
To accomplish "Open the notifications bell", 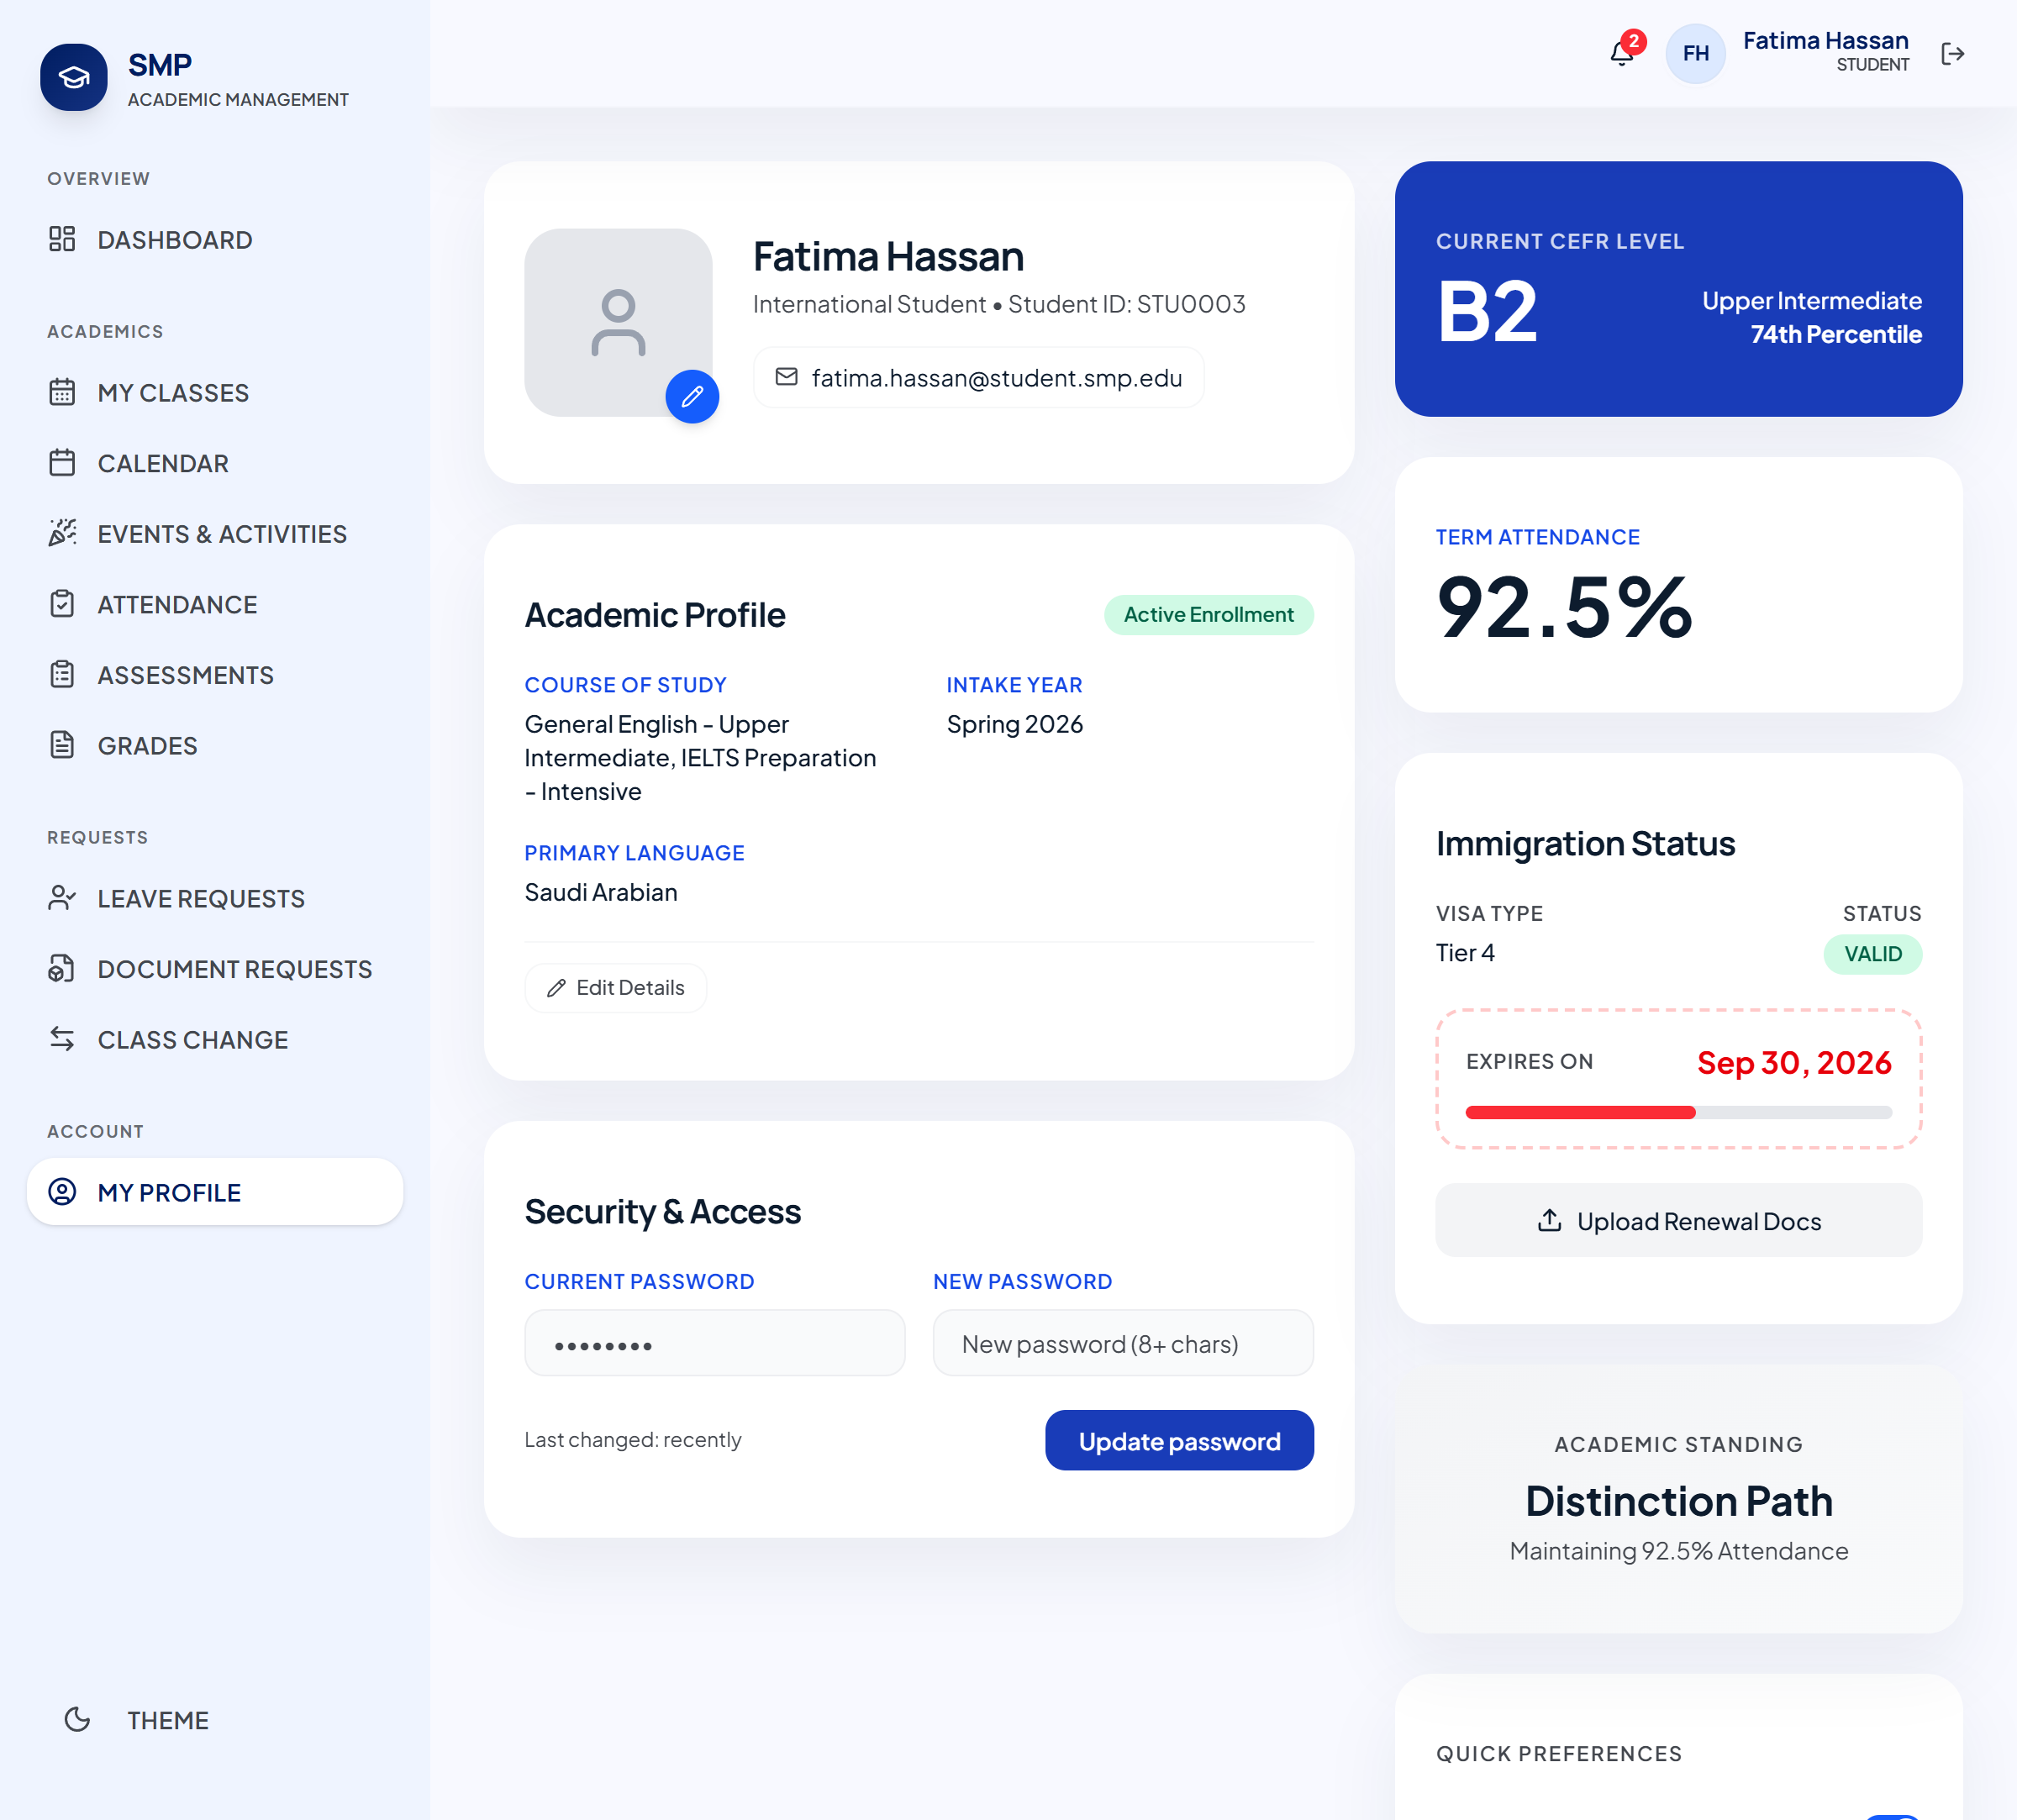I will [x=1622, y=53].
